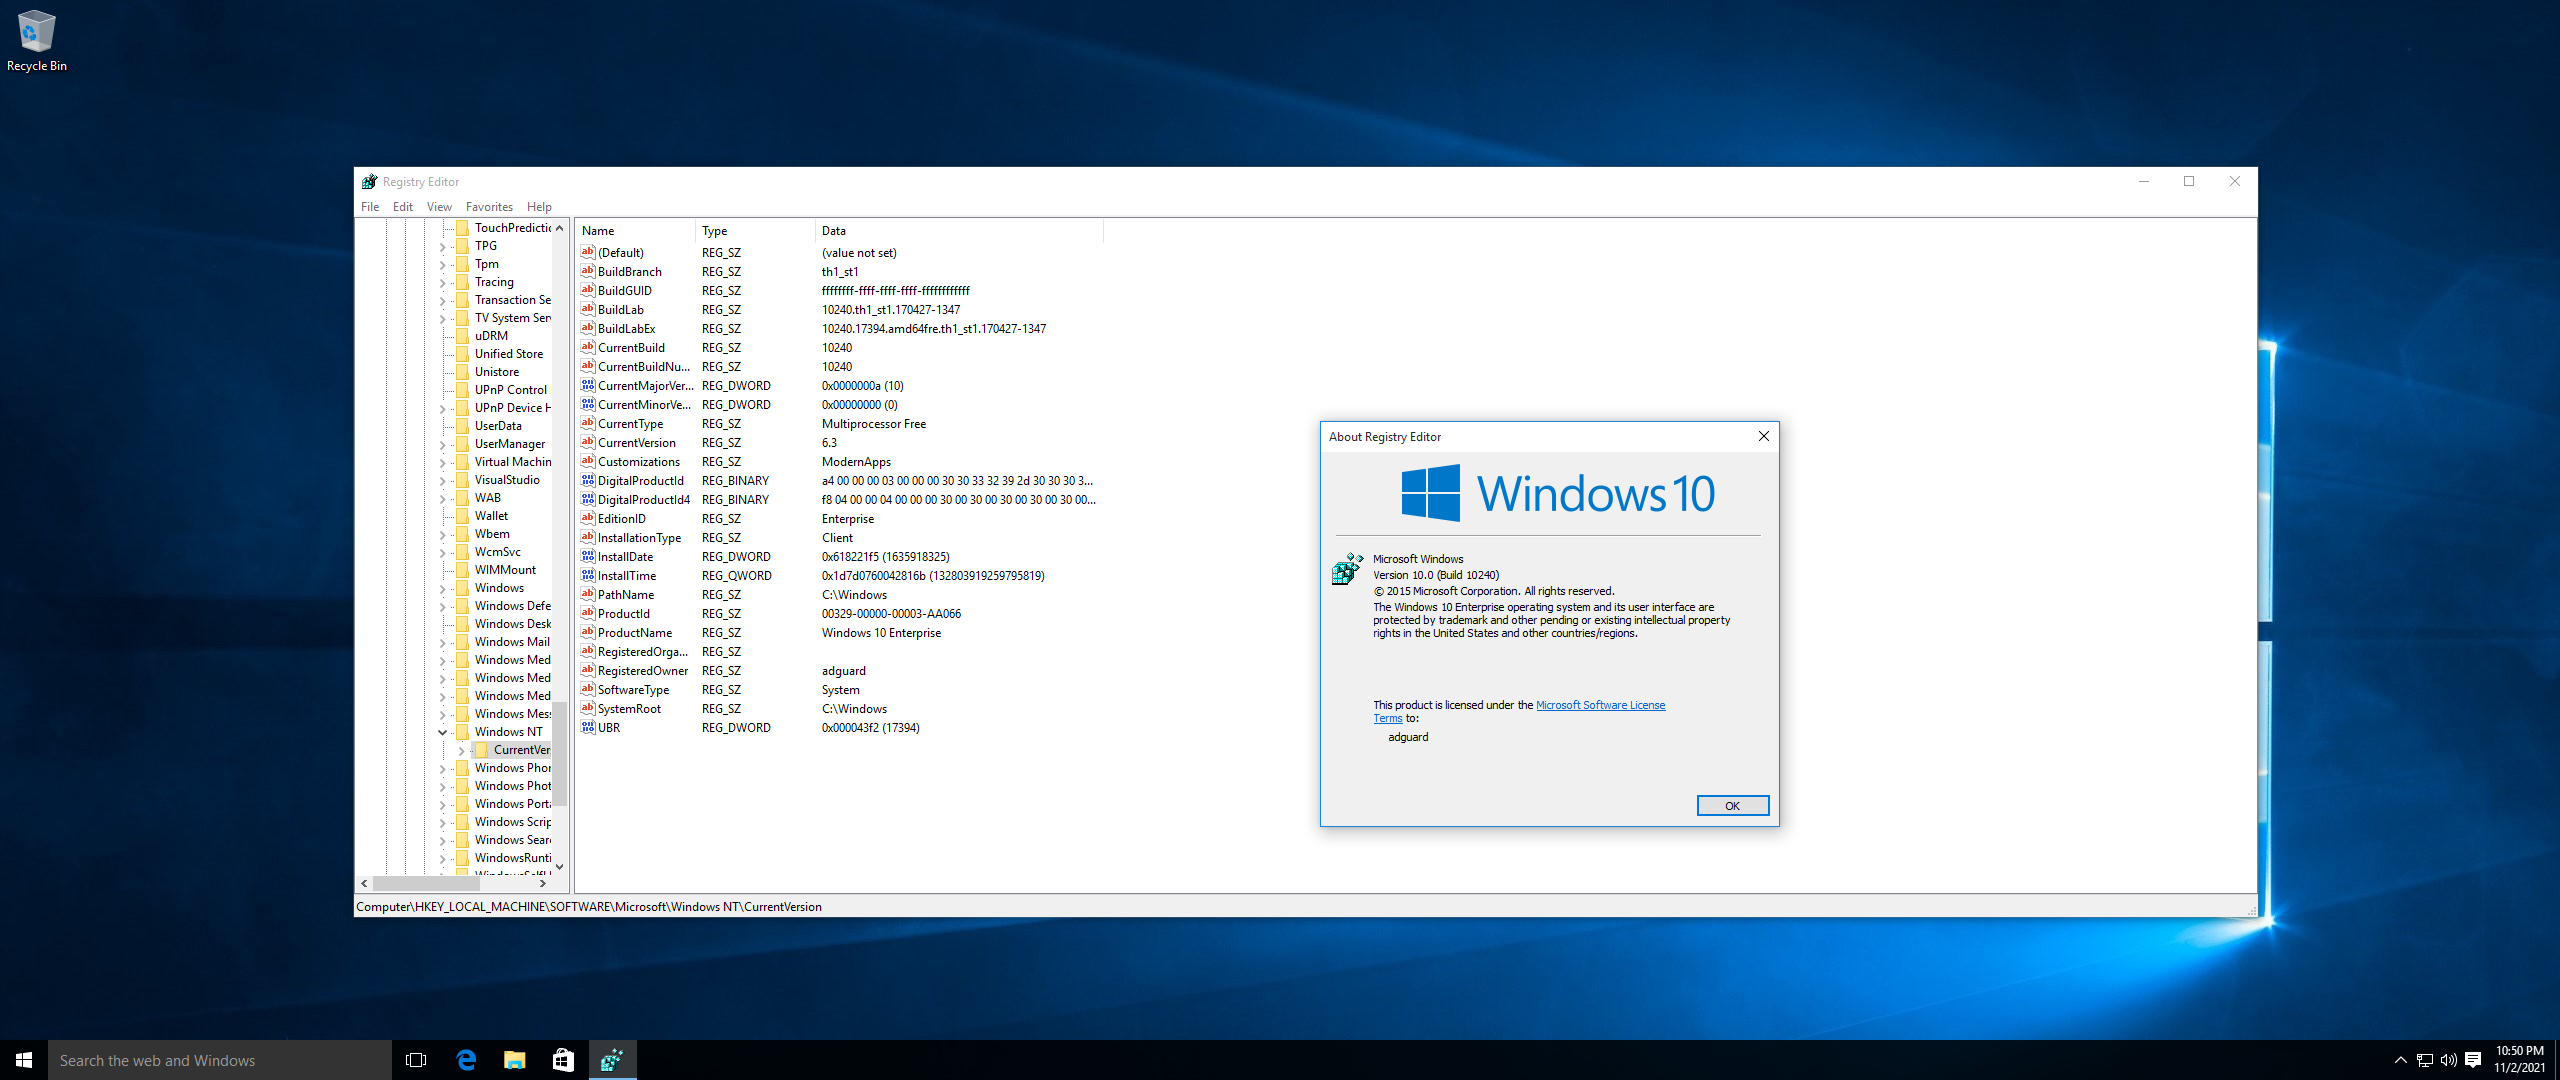Select the UserData tree item

[498, 426]
